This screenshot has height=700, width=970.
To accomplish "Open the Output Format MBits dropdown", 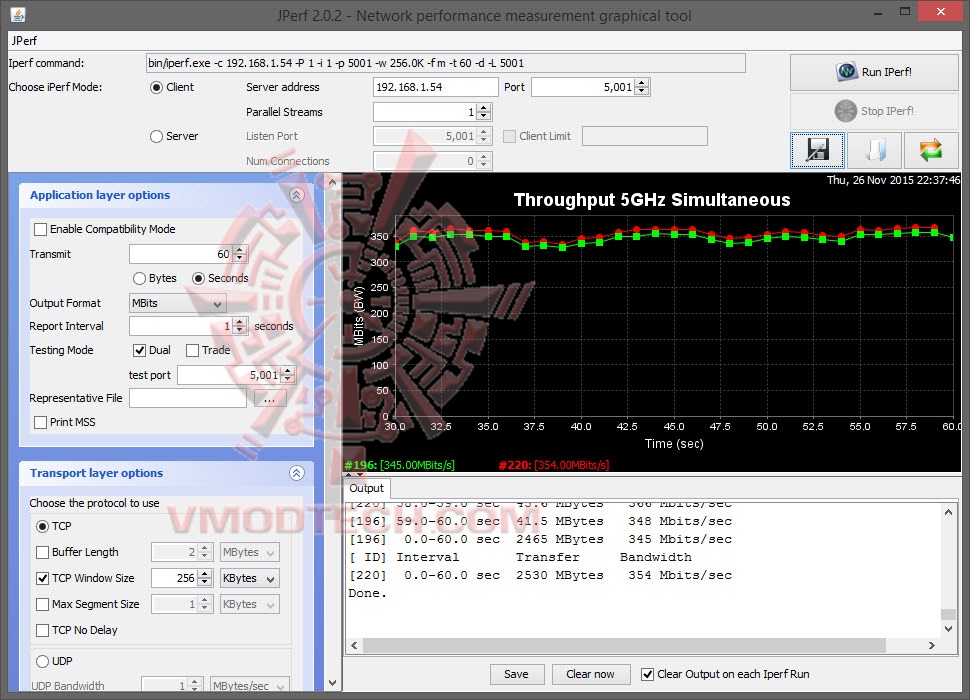I will 178,303.
